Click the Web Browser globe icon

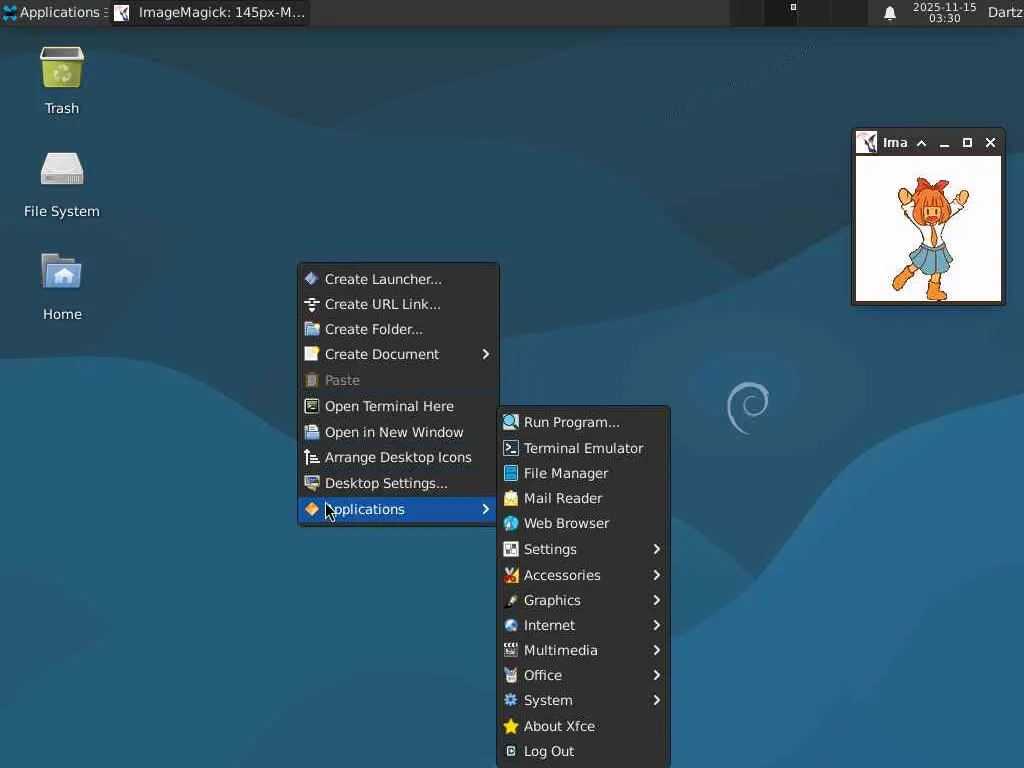(511, 523)
